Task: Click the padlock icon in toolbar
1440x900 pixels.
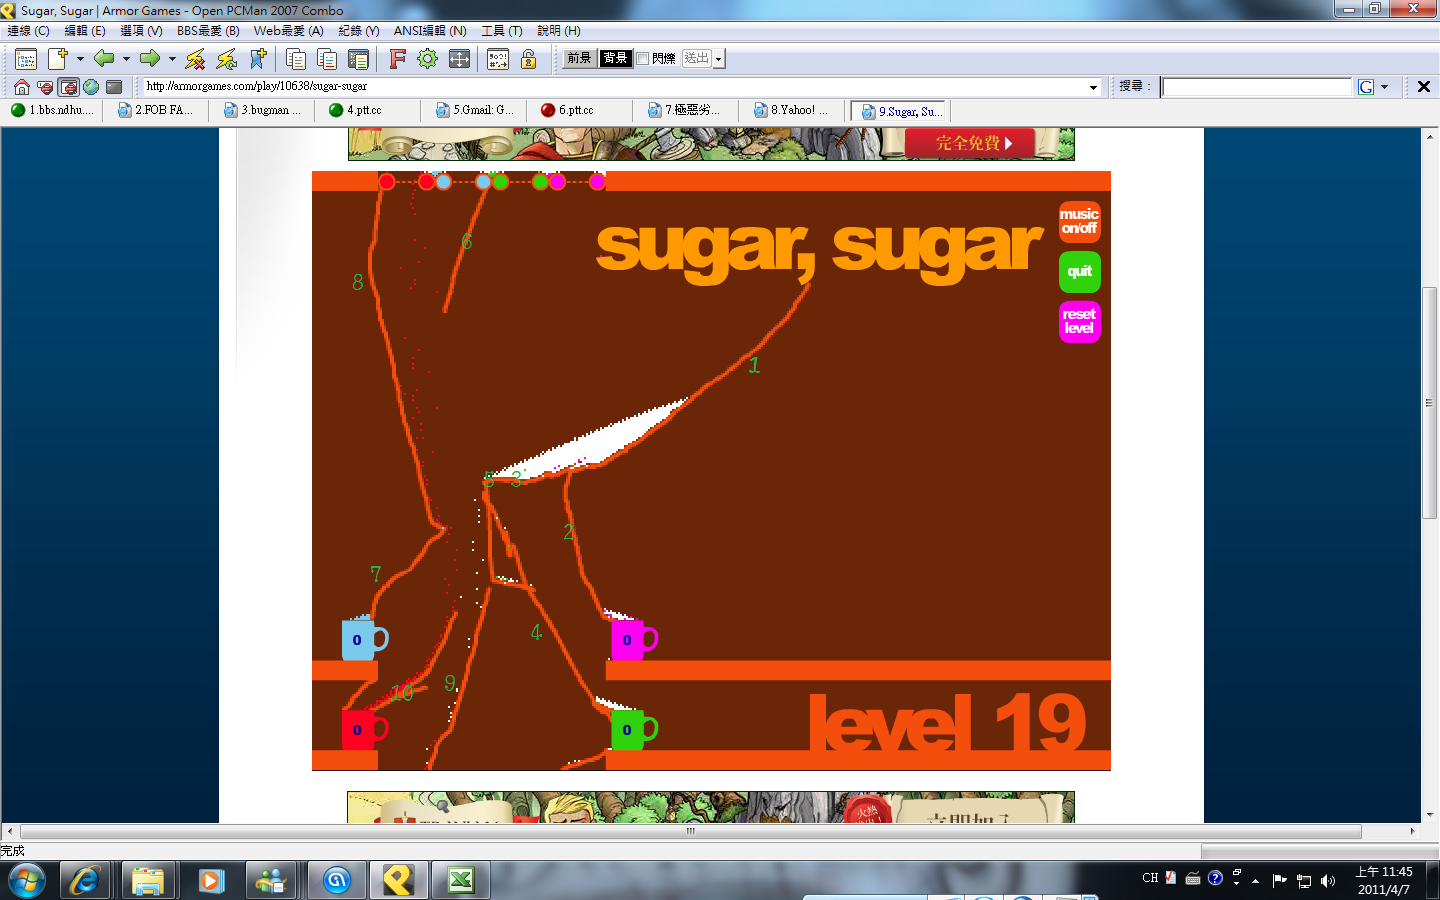Action: tap(529, 59)
